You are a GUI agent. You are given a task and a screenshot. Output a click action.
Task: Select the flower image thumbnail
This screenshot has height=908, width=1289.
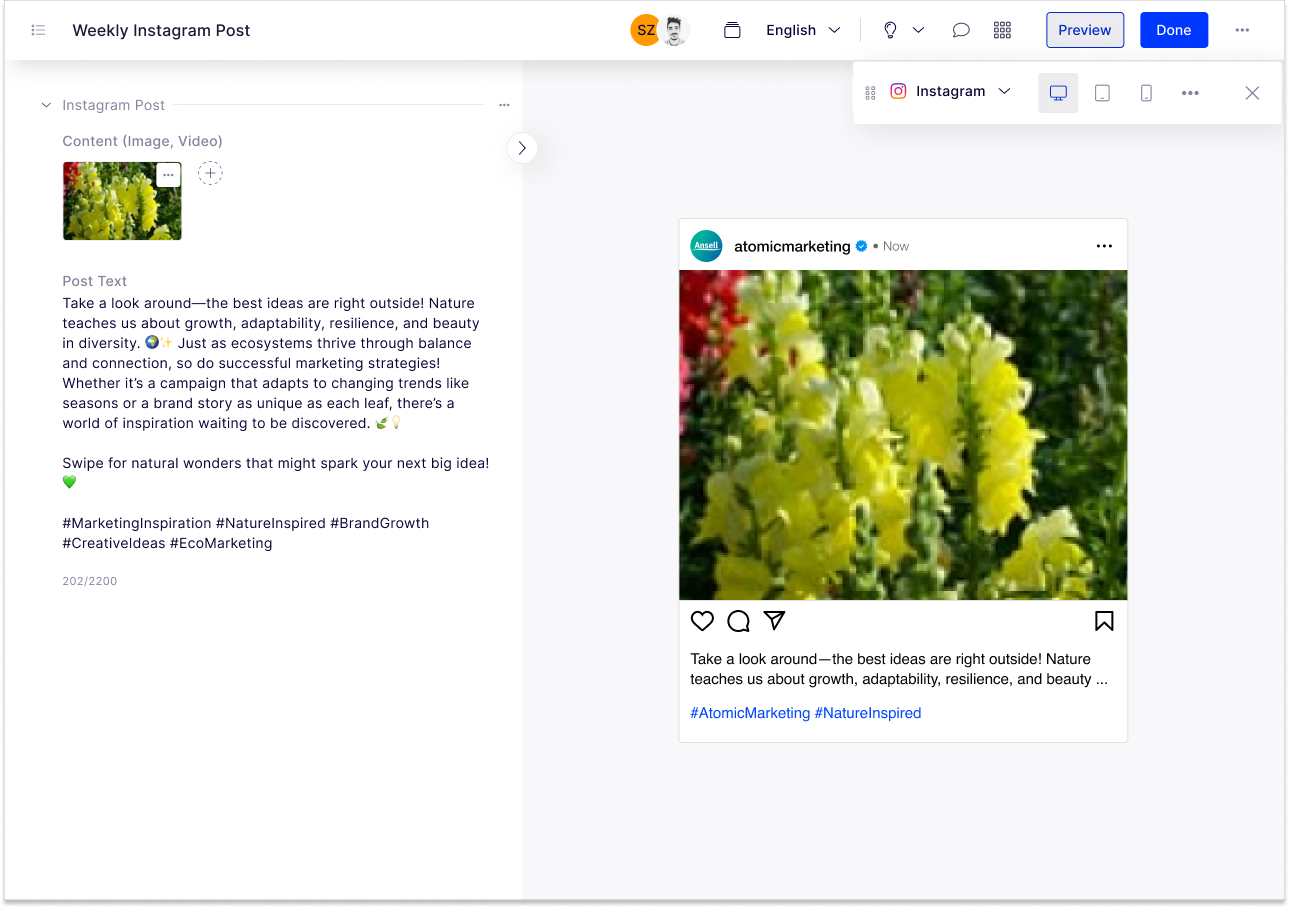pos(122,201)
